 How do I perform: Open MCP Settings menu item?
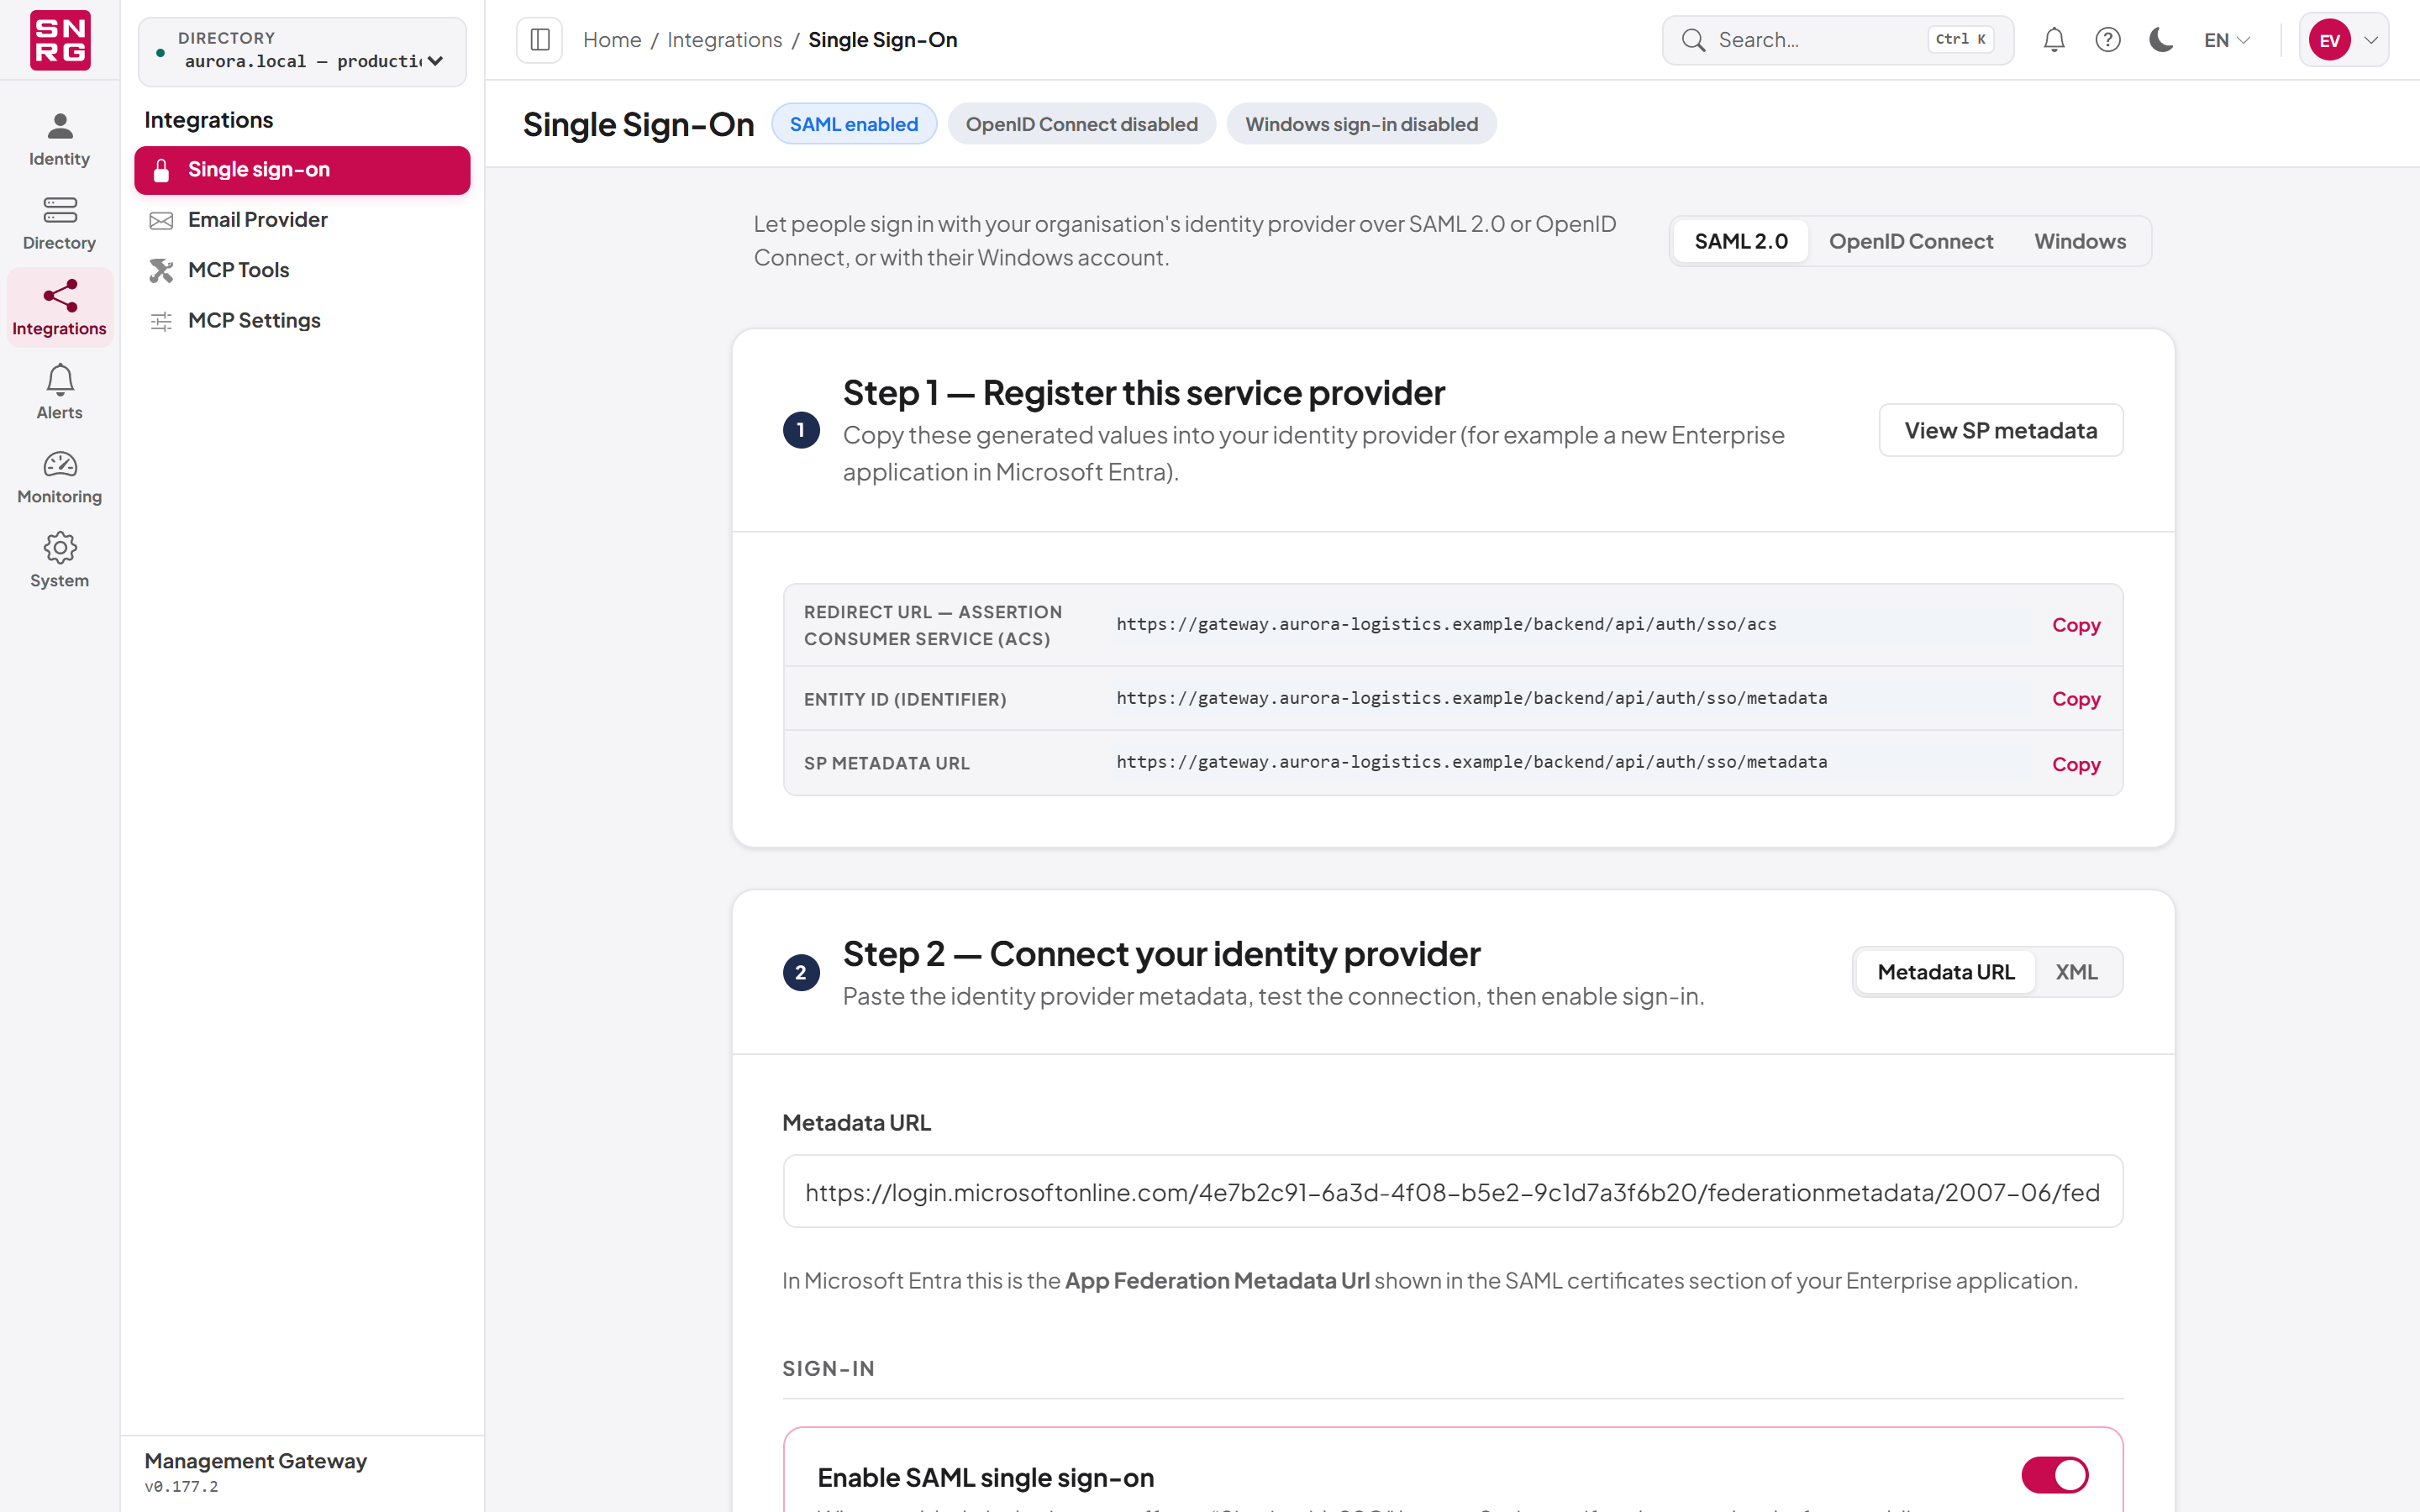coord(302,321)
